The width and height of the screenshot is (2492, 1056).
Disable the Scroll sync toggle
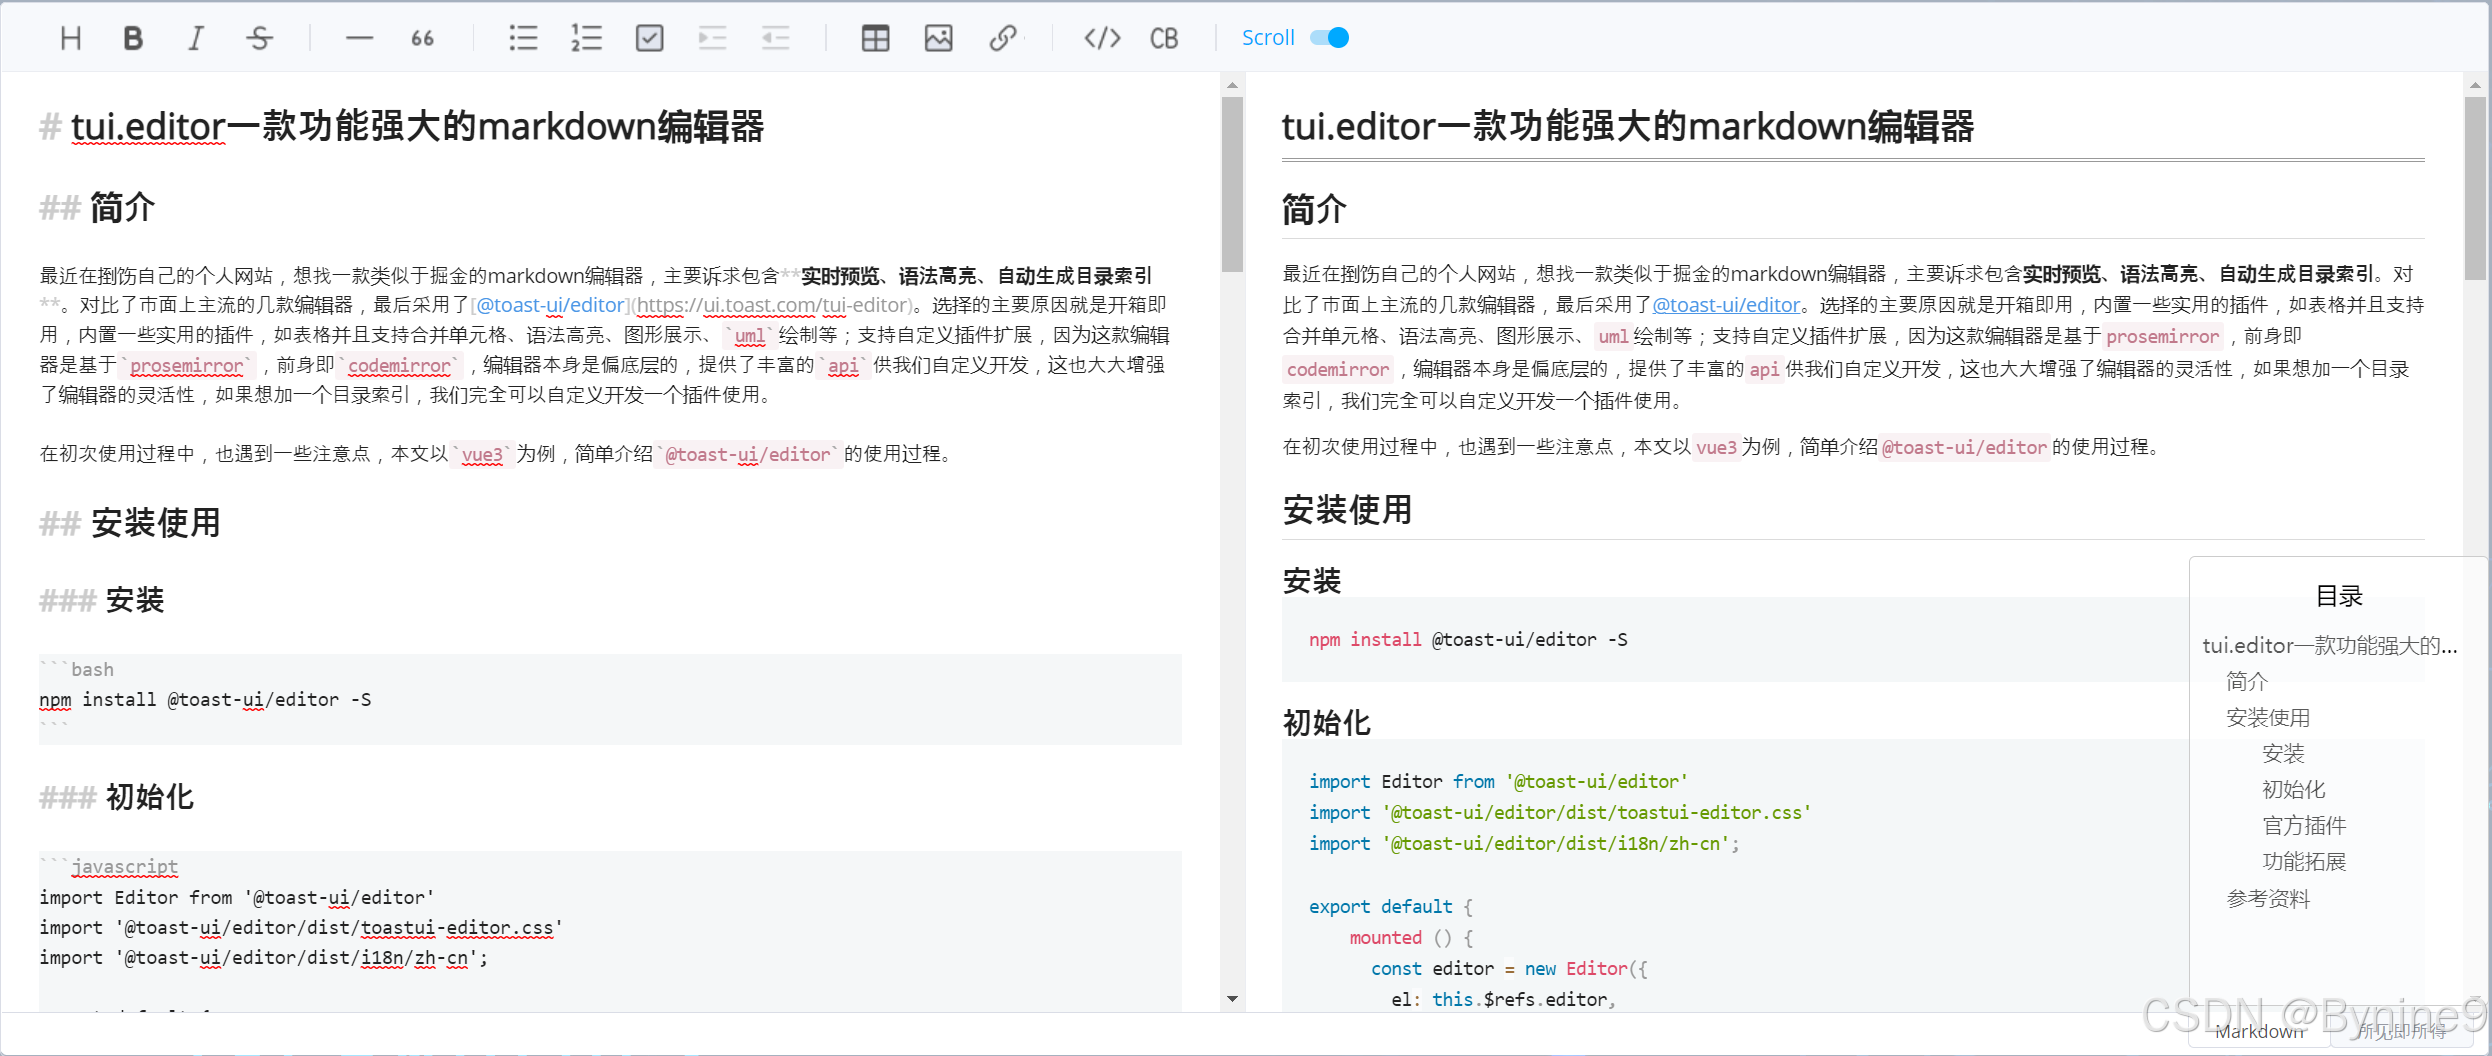click(1331, 37)
